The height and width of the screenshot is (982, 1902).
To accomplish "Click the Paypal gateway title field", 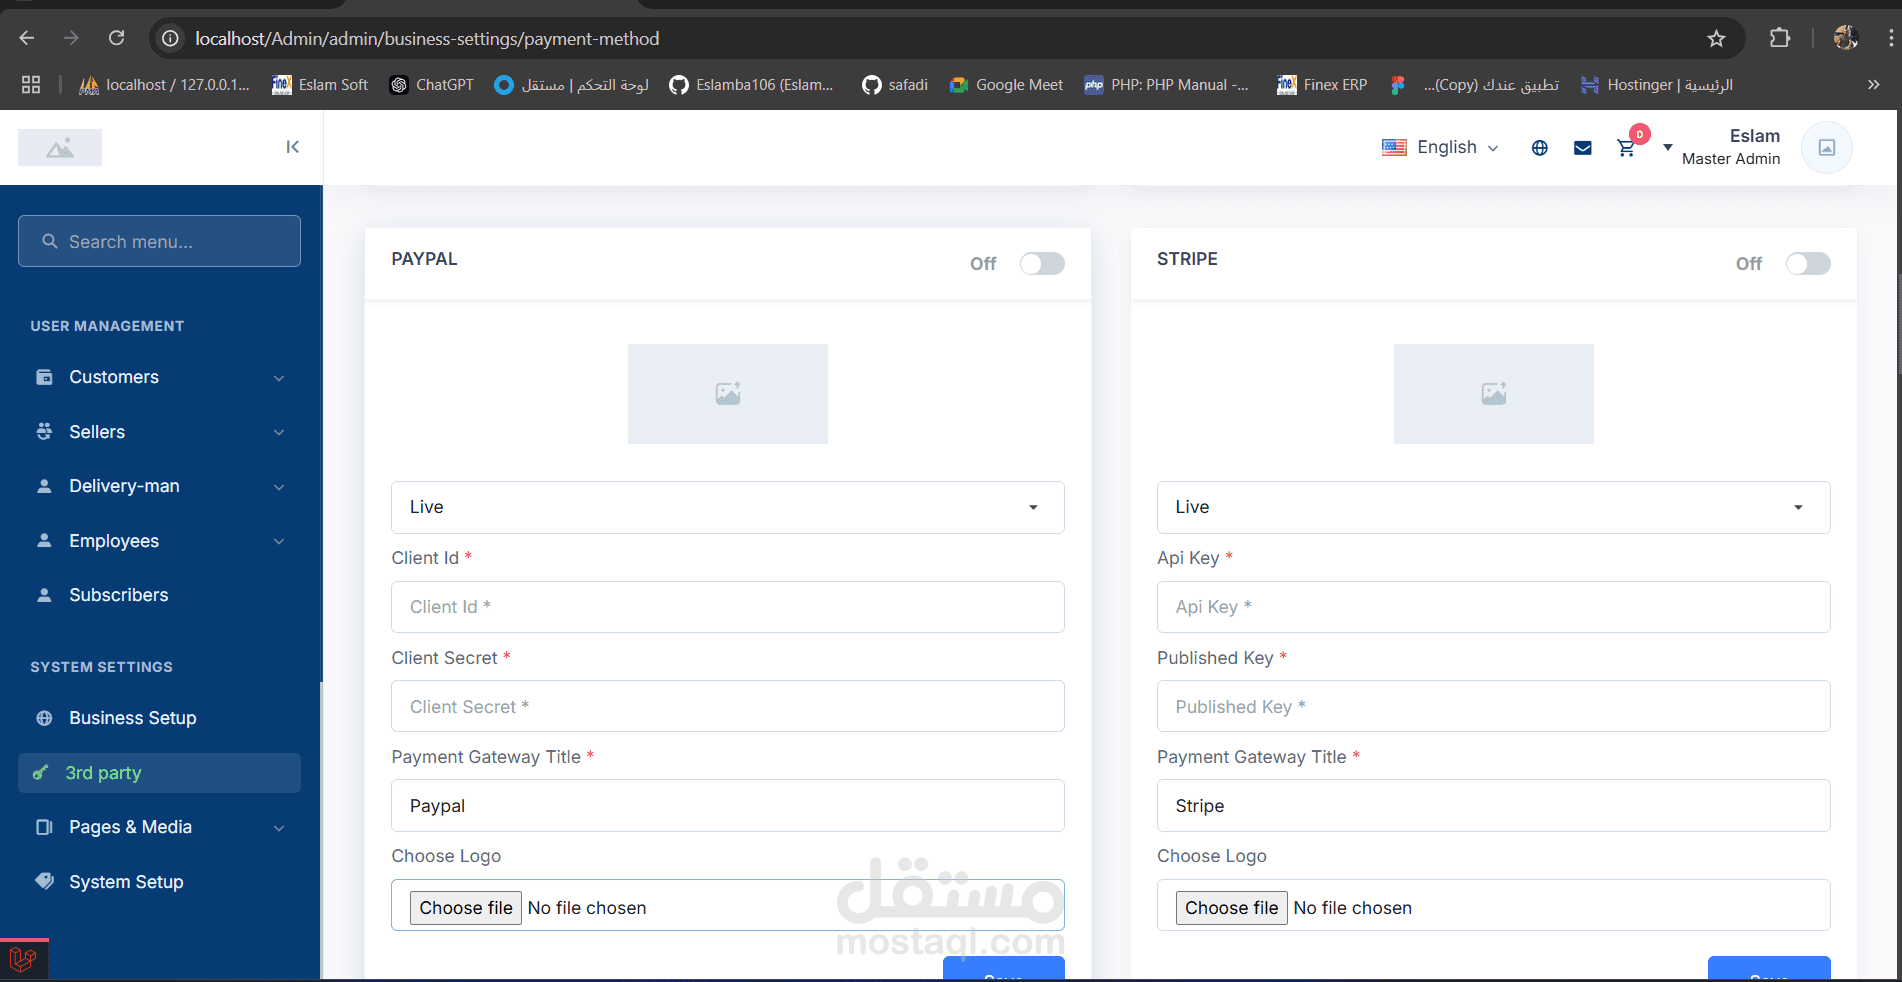I will [728, 805].
